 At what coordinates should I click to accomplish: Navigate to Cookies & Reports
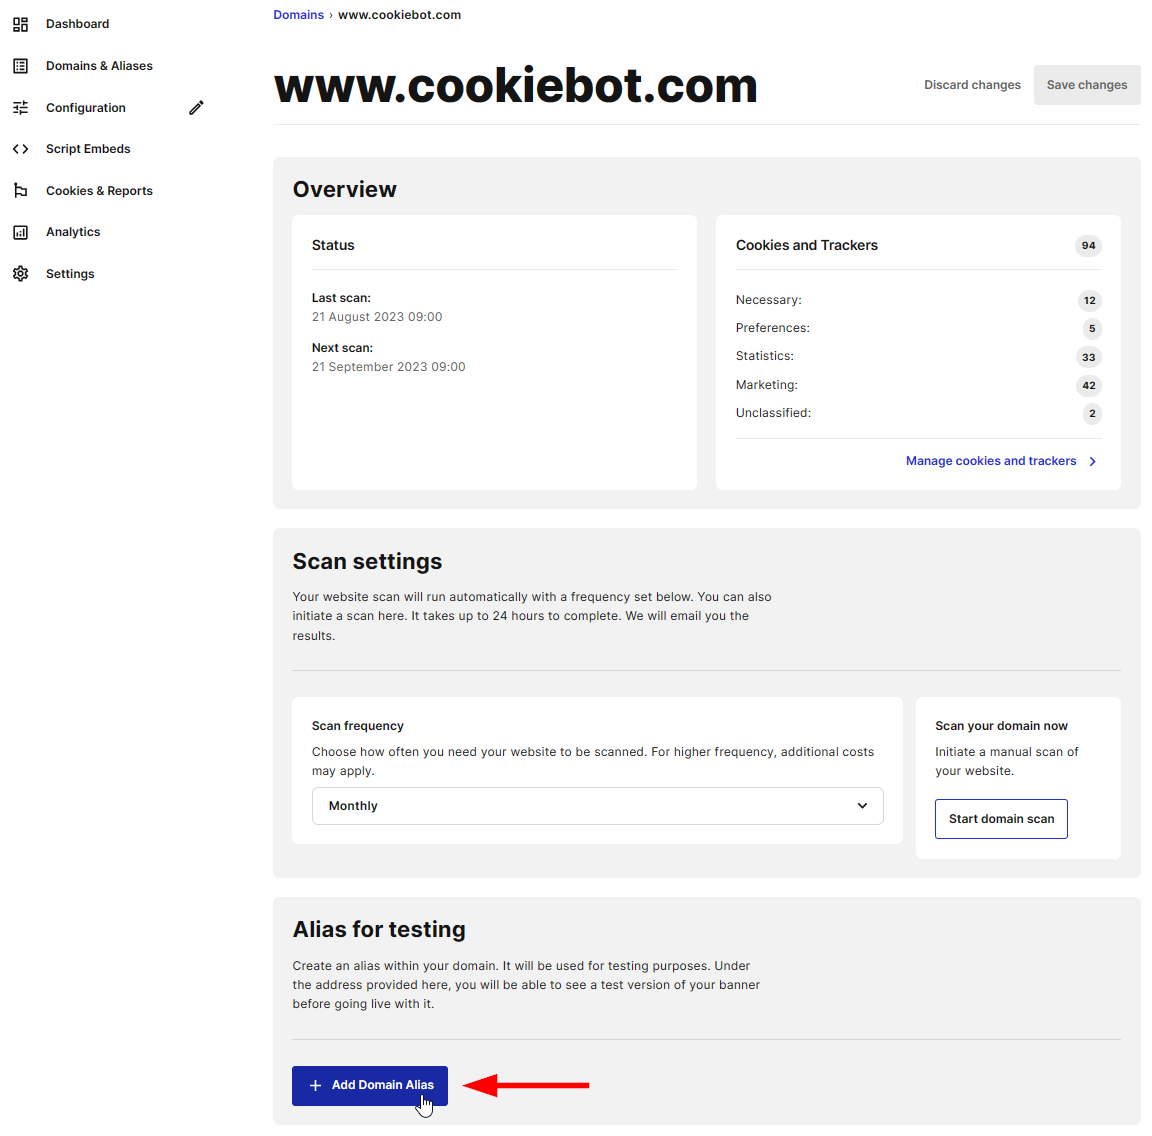point(99,191)
